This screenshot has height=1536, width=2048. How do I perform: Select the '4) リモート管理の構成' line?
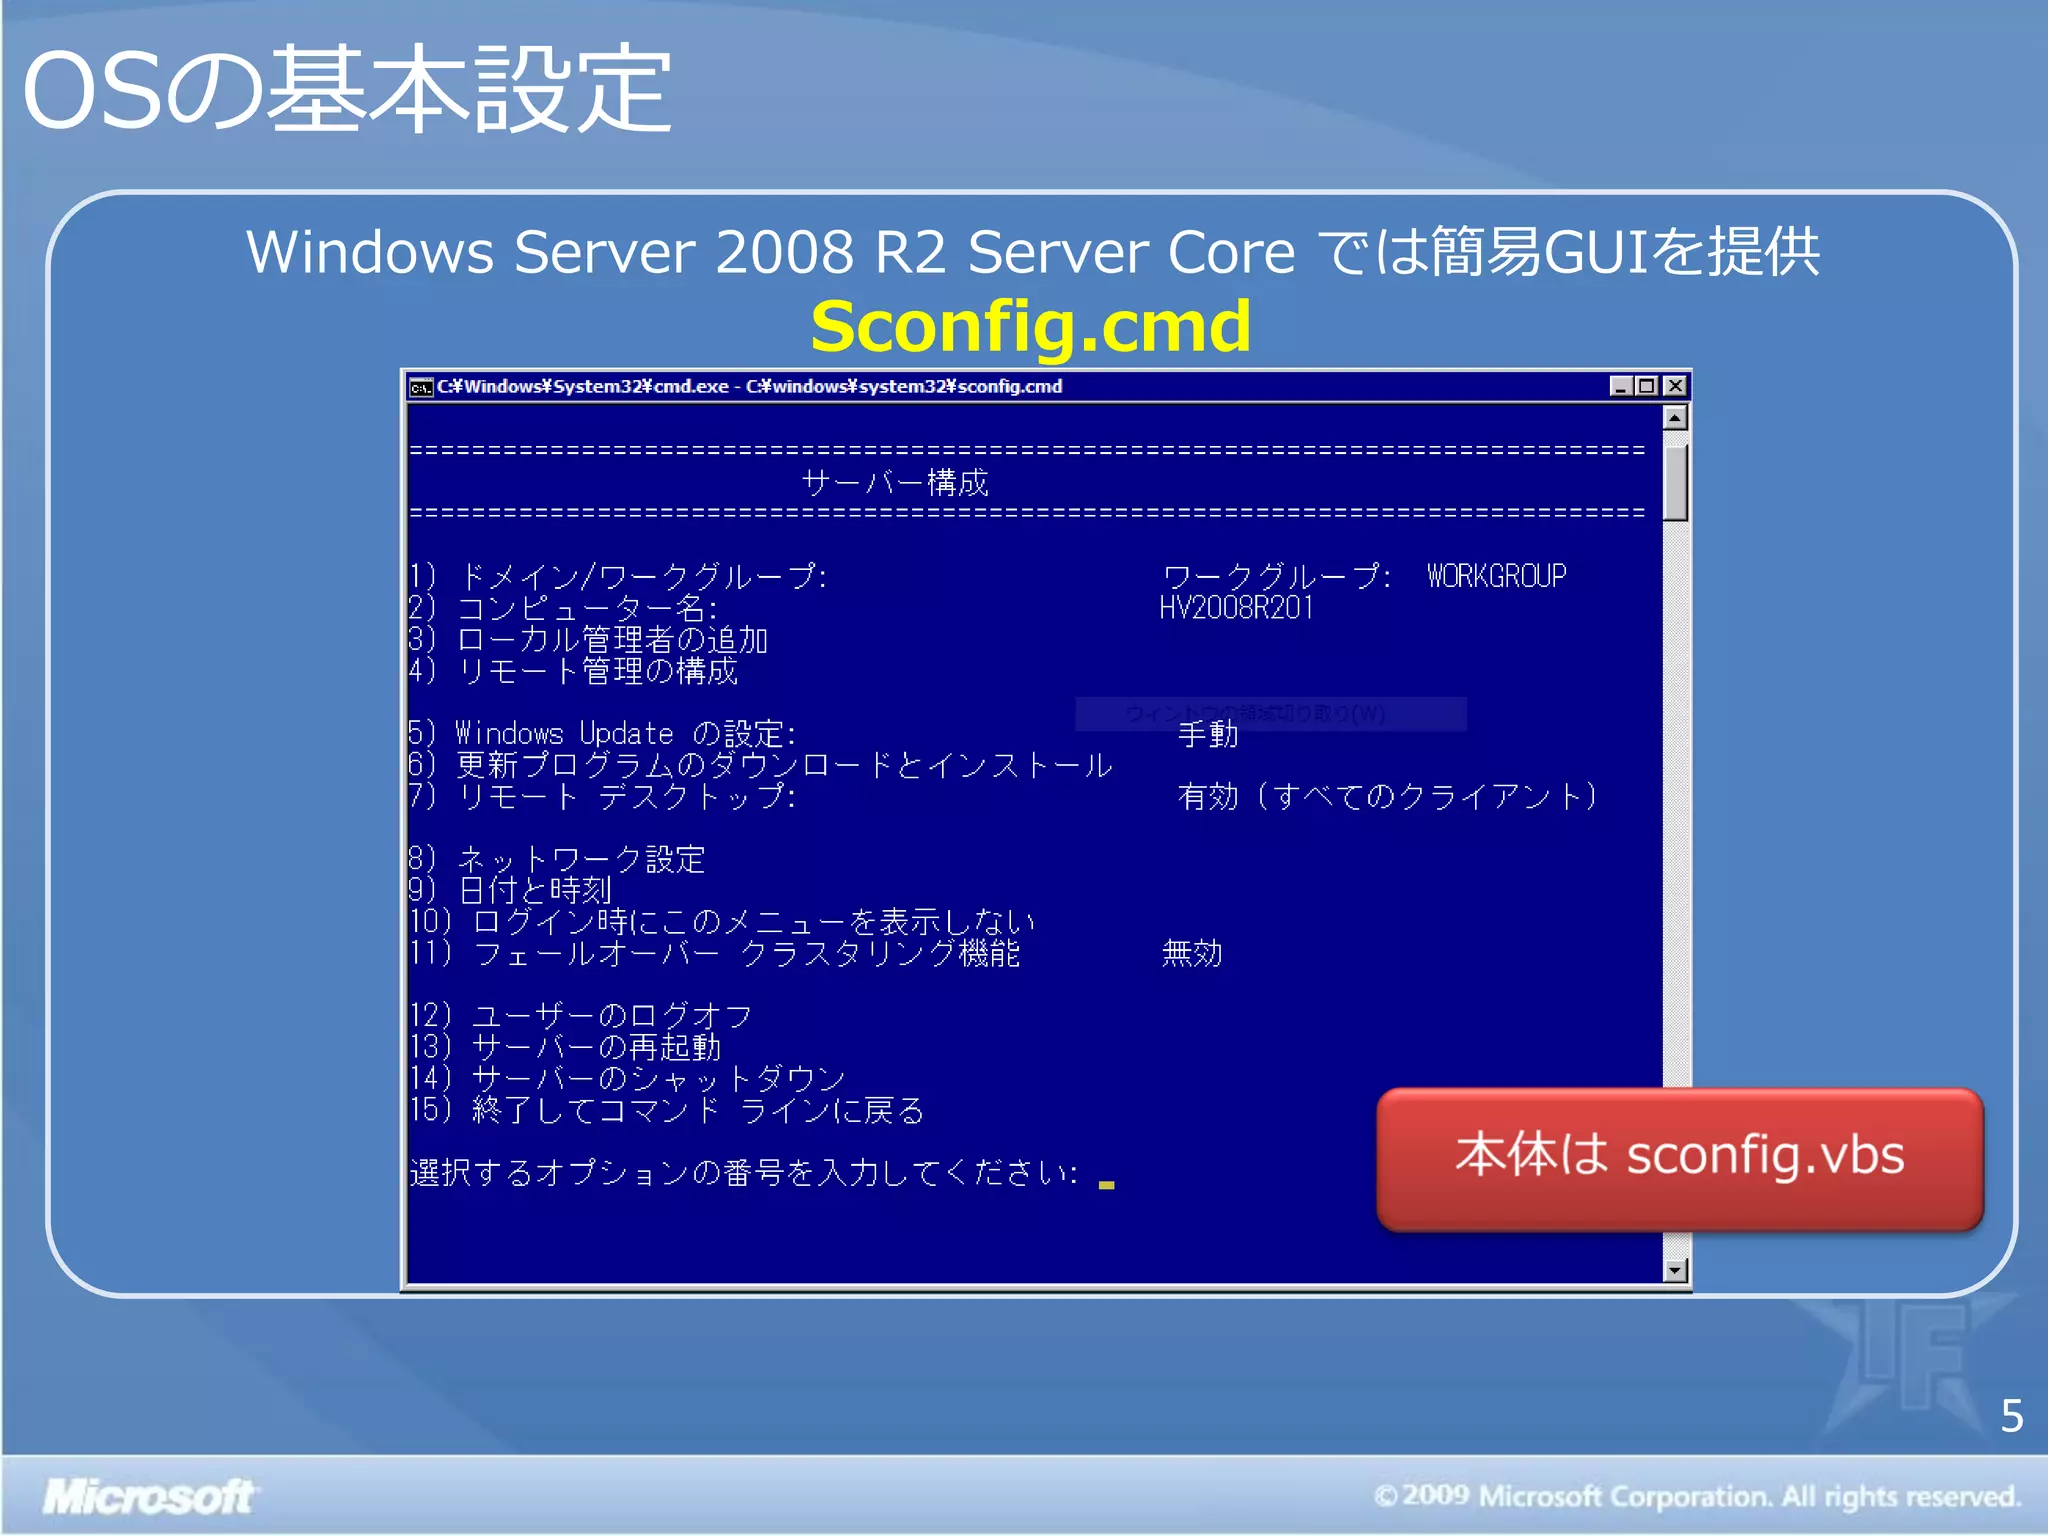pyautogui.click(x=573, y=670)
